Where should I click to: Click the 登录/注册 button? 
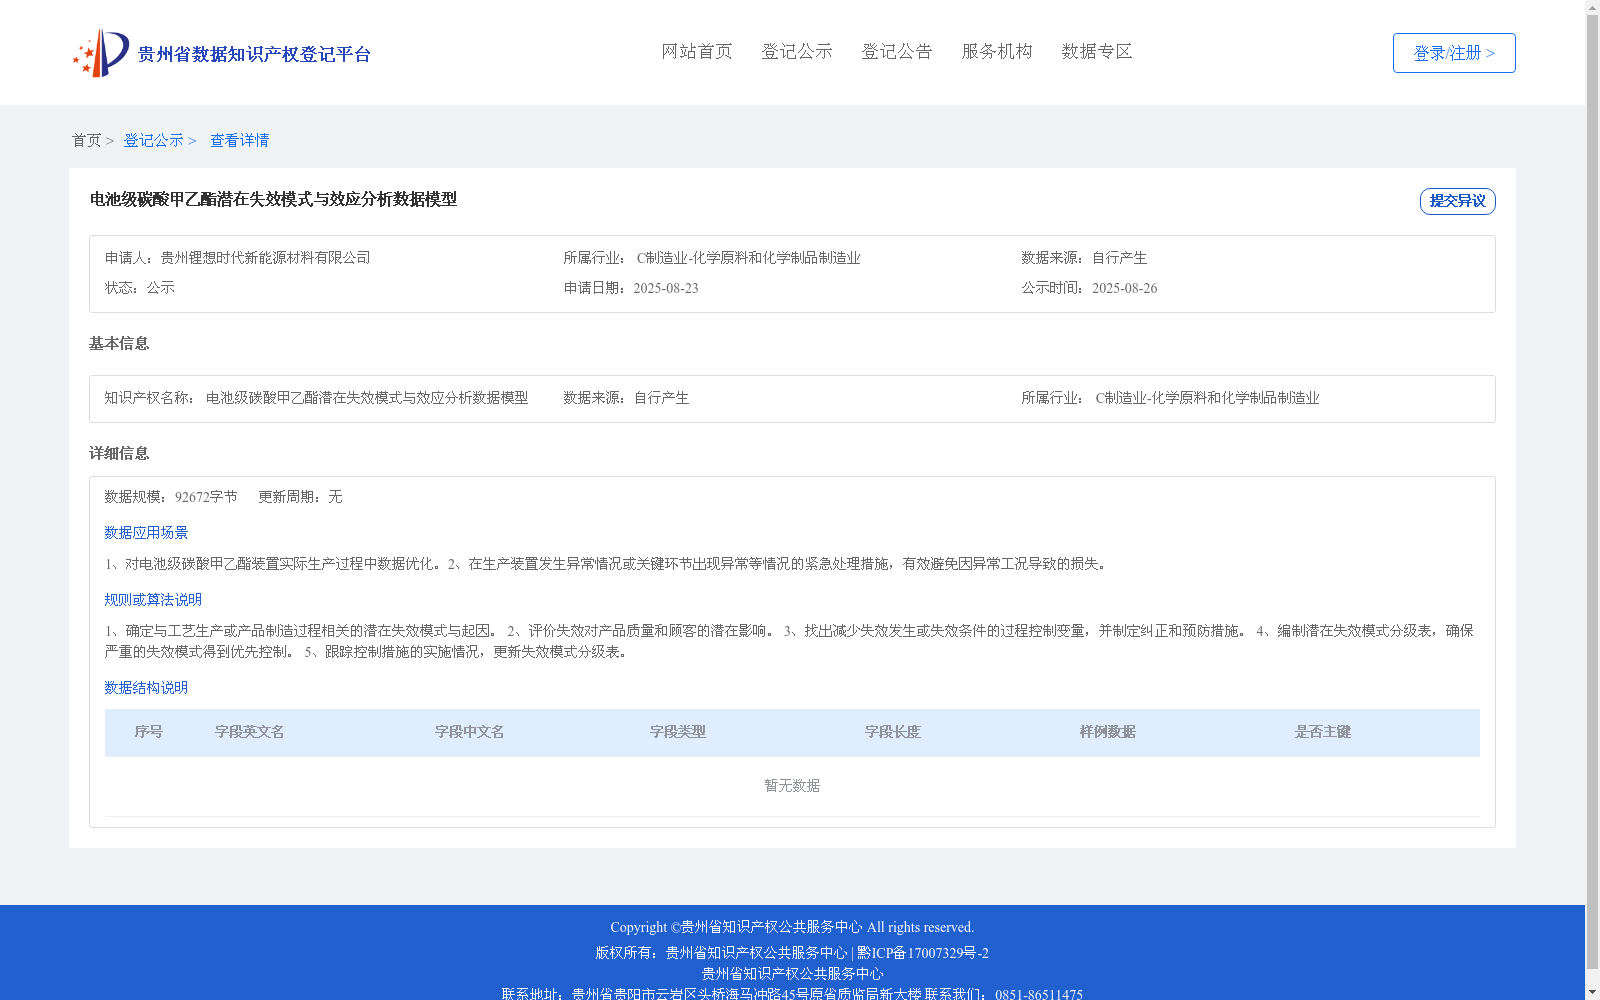point(1454,53)
